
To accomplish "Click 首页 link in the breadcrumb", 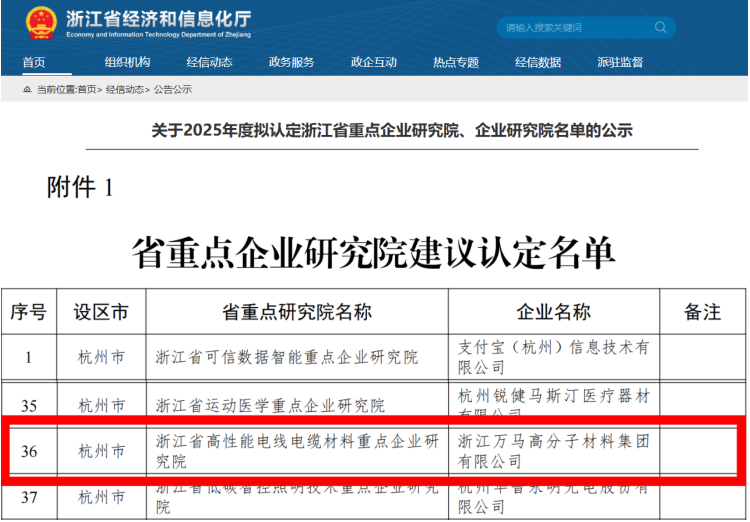I will (x=86, y=90).
